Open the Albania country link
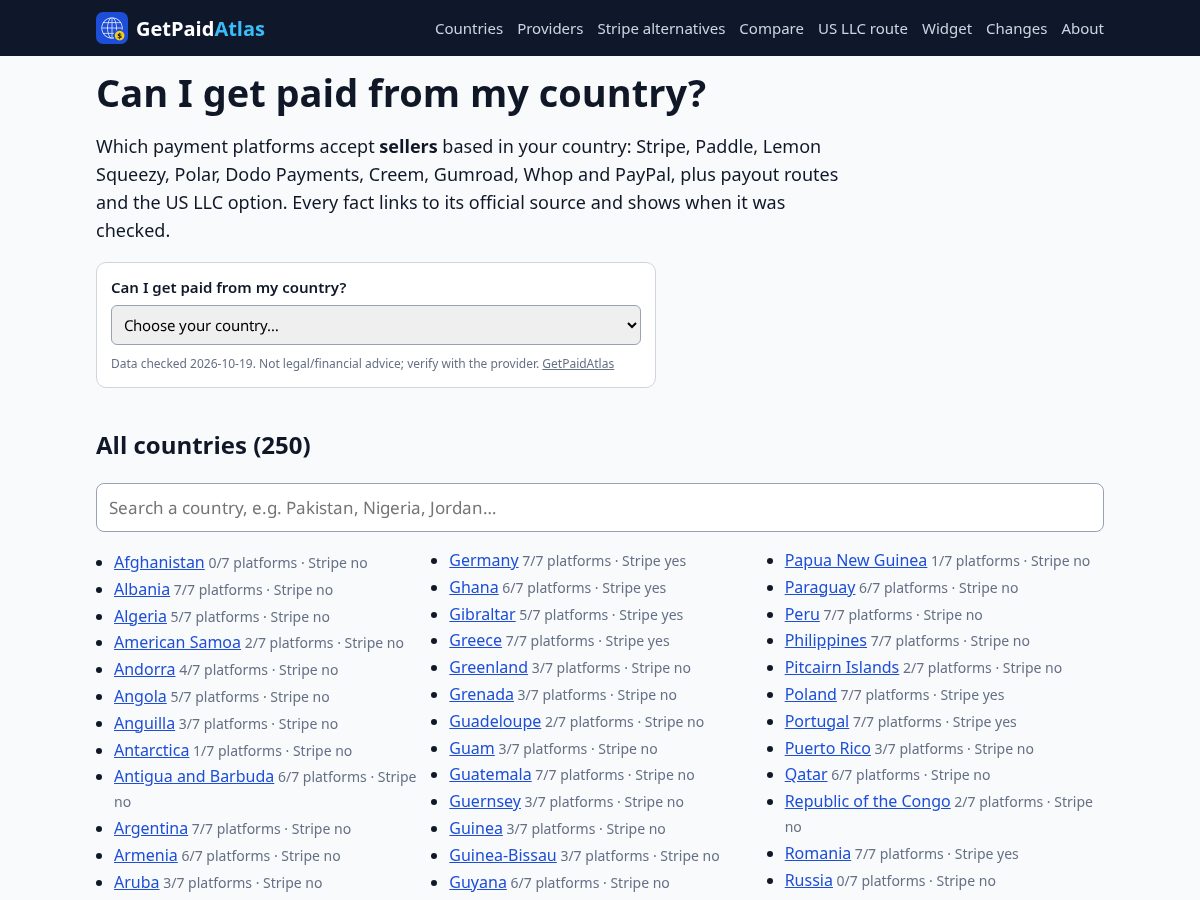Screen dimensions: 1200x900 point(142,589)
